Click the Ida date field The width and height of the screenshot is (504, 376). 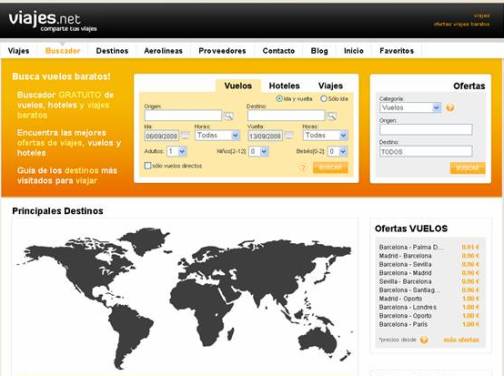click(x=162, y=136)
